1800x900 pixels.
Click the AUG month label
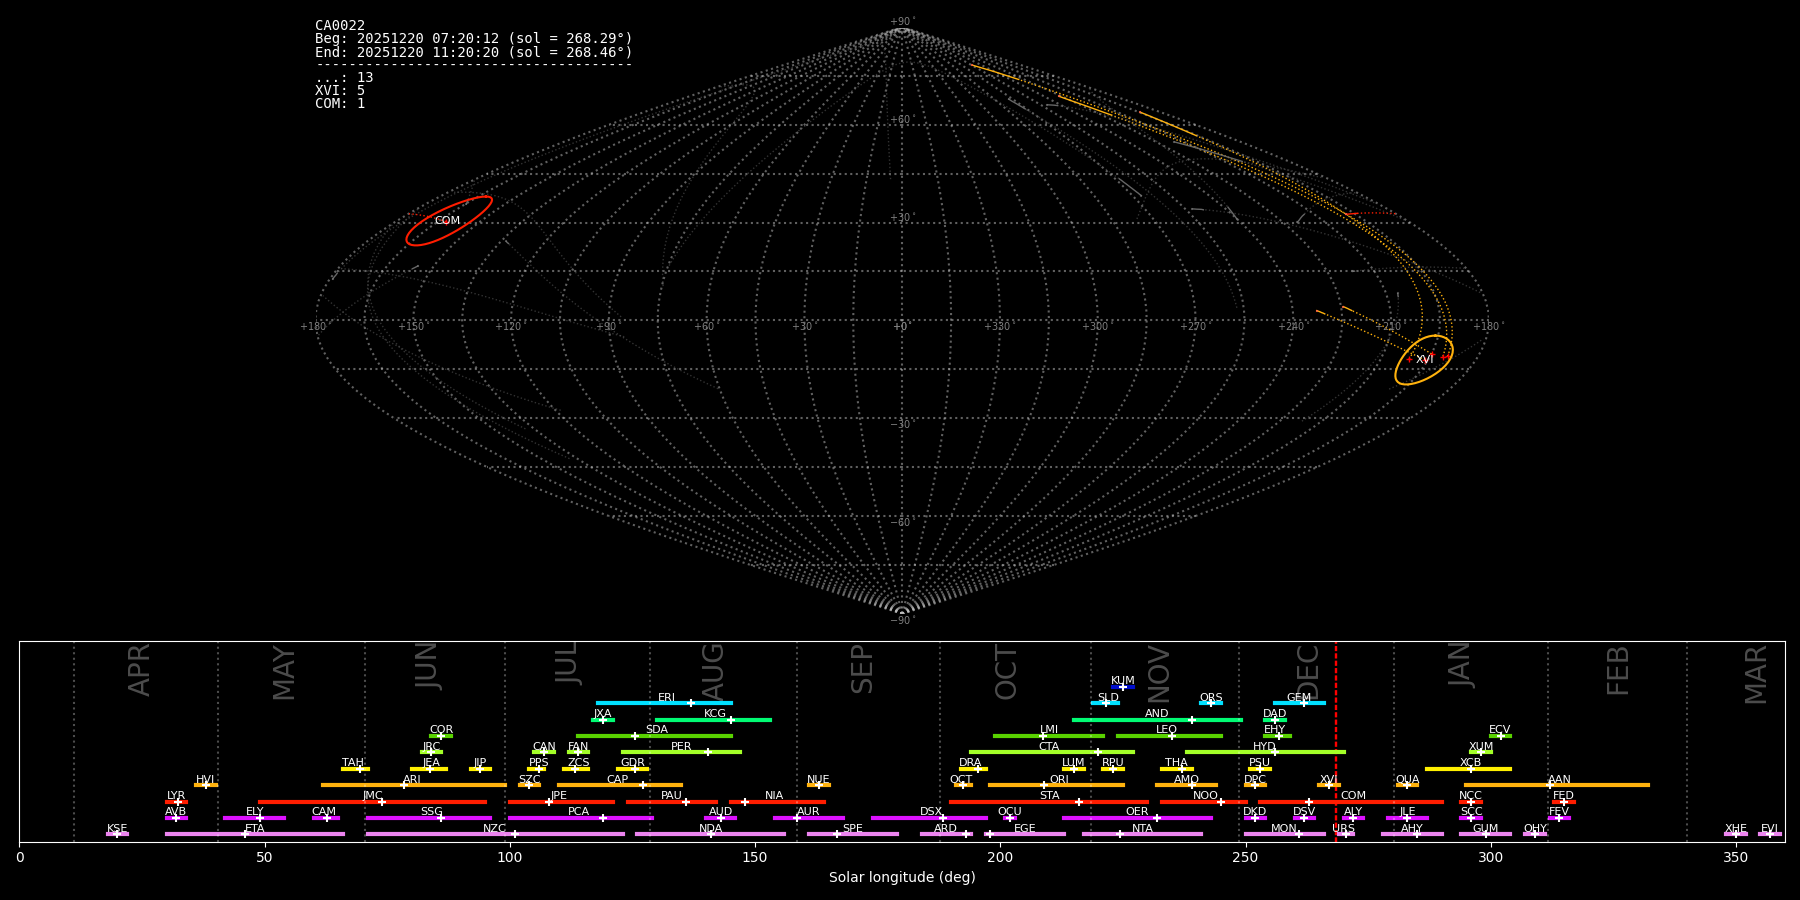pyautogui.click(x=712, y=672)
